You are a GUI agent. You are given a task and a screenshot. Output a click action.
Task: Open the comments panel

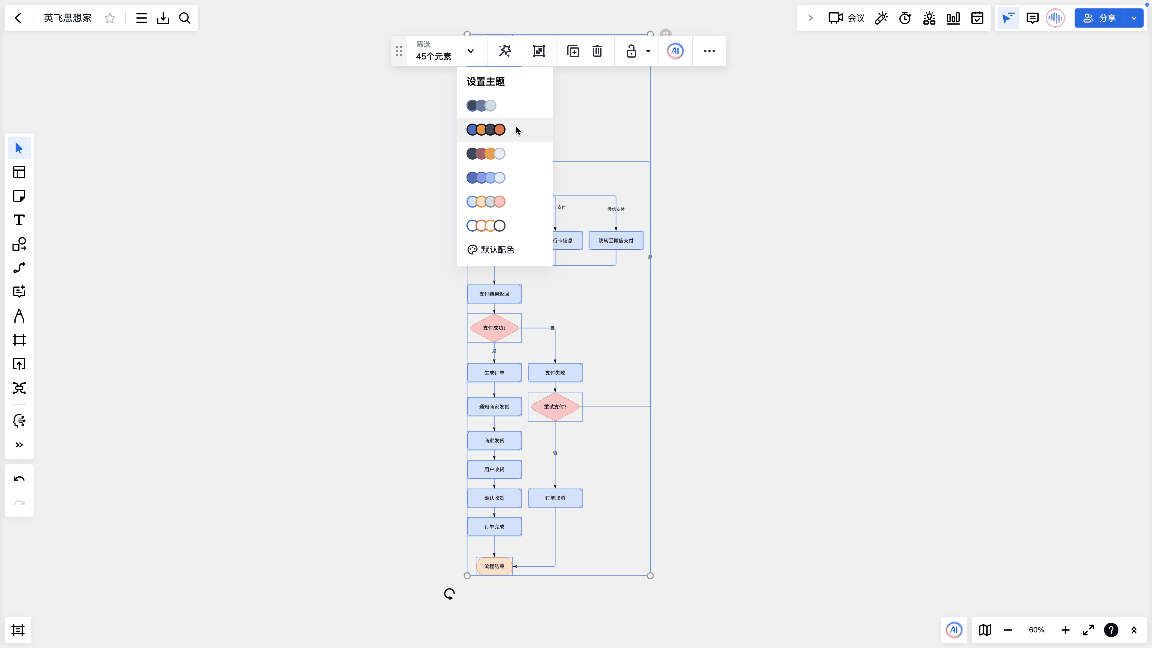tap(1032, 18)
